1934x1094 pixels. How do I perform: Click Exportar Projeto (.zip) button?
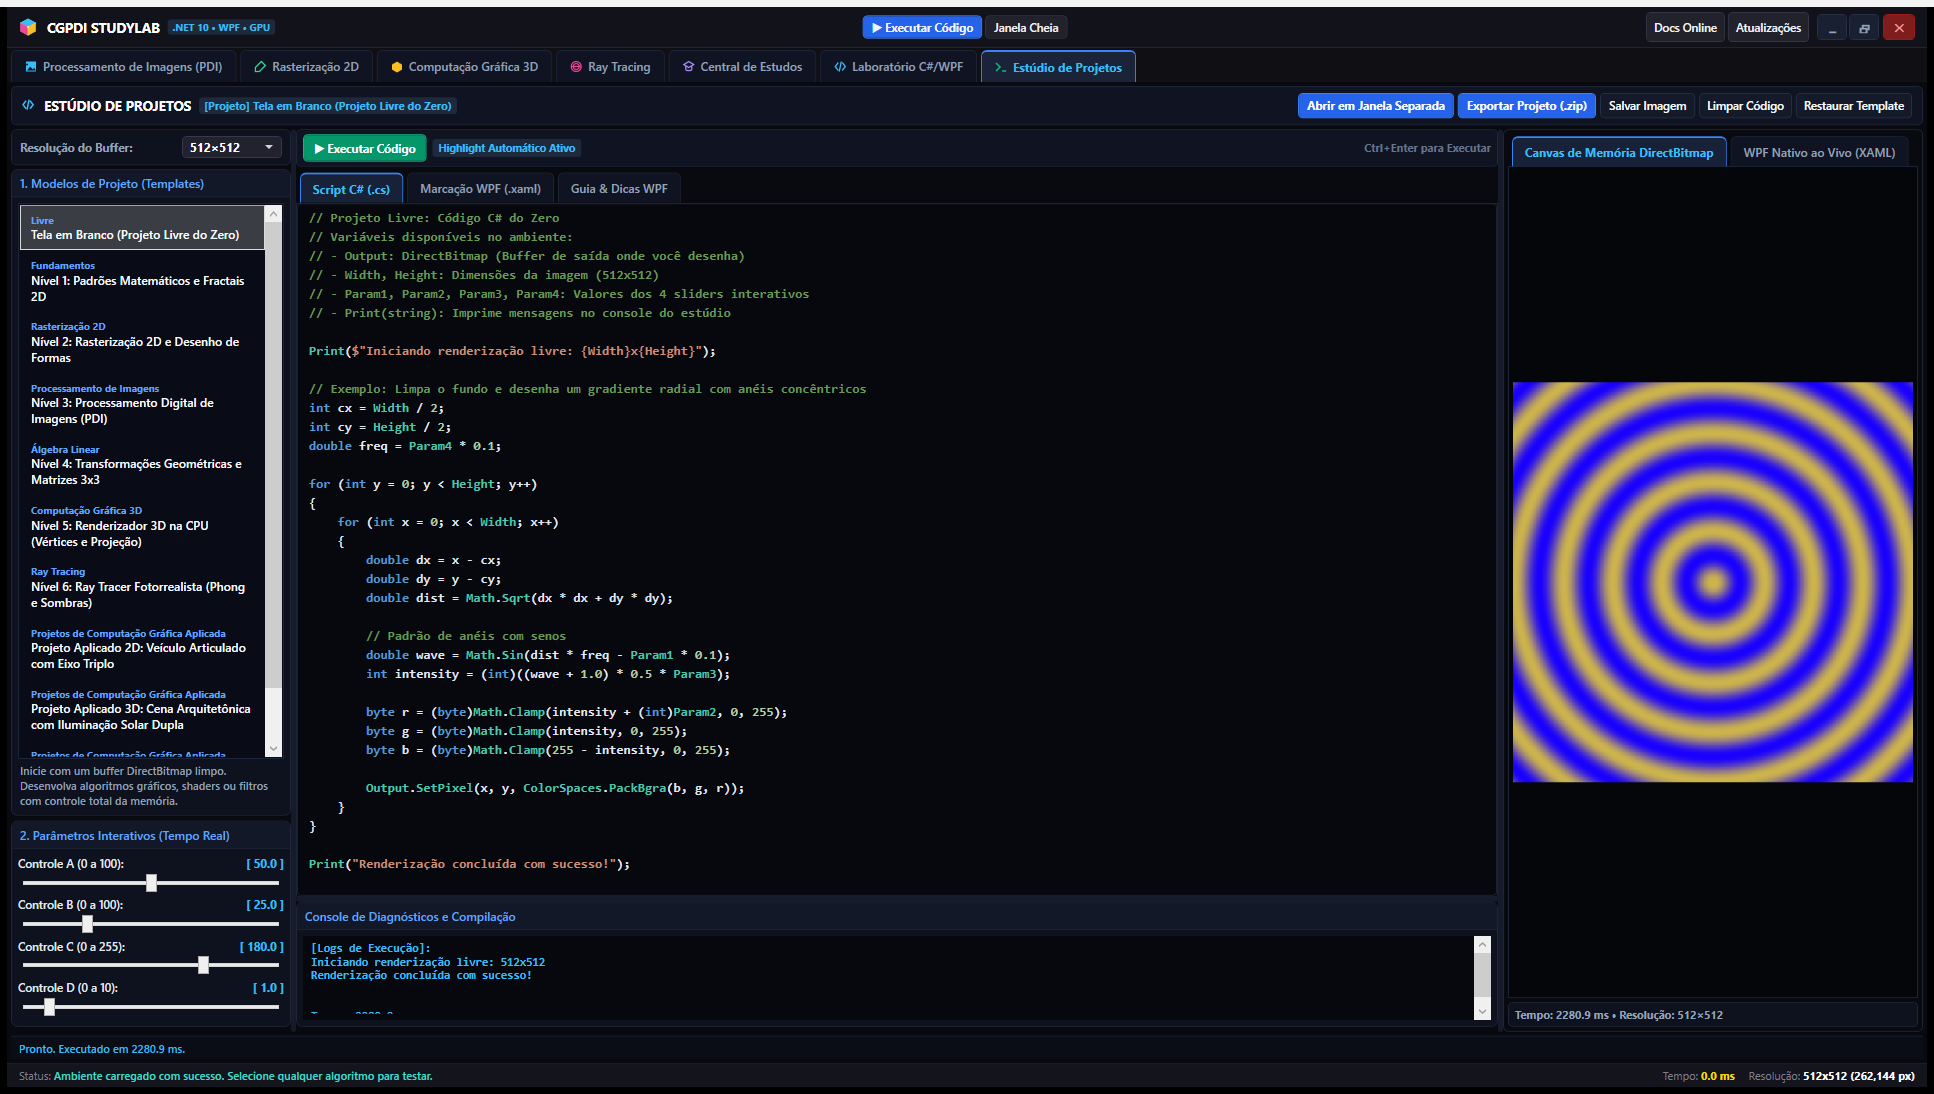pyautogui.click(x=1526, y=106)
